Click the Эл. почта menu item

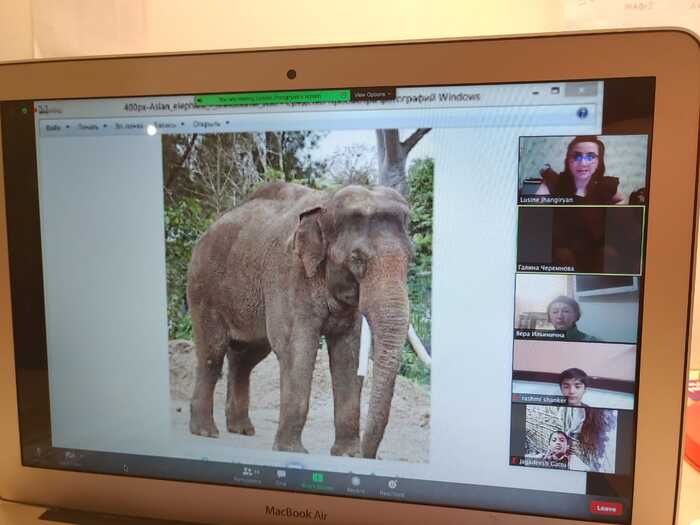129,126
